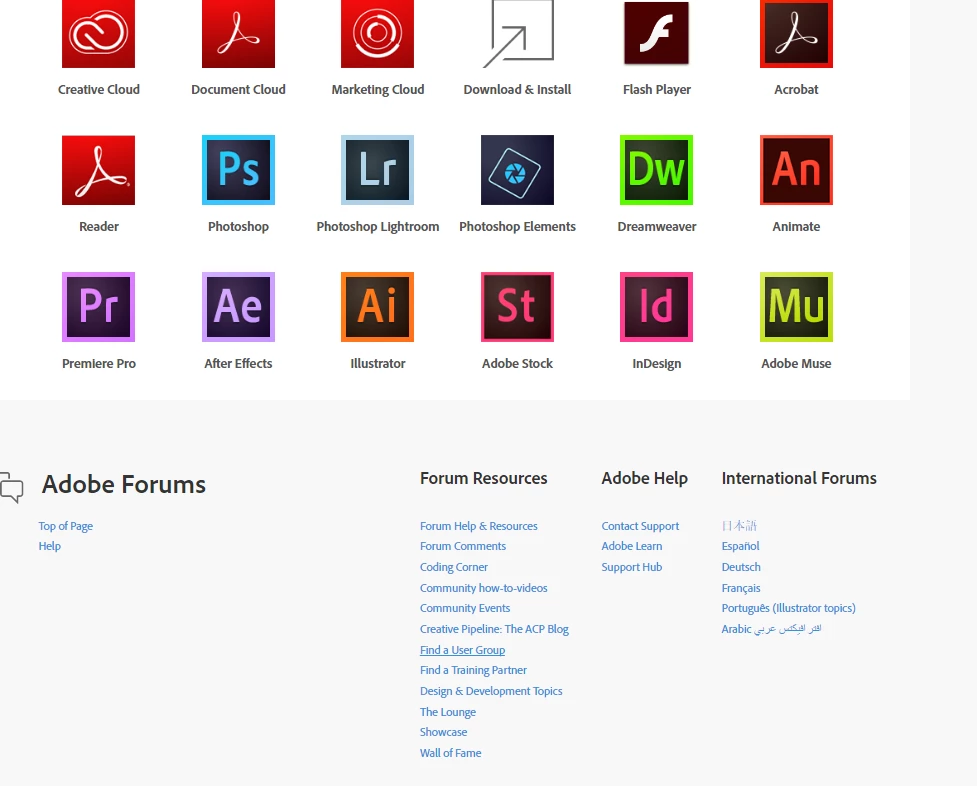Open Português (Illustrator topics) link

coord(788,608)
